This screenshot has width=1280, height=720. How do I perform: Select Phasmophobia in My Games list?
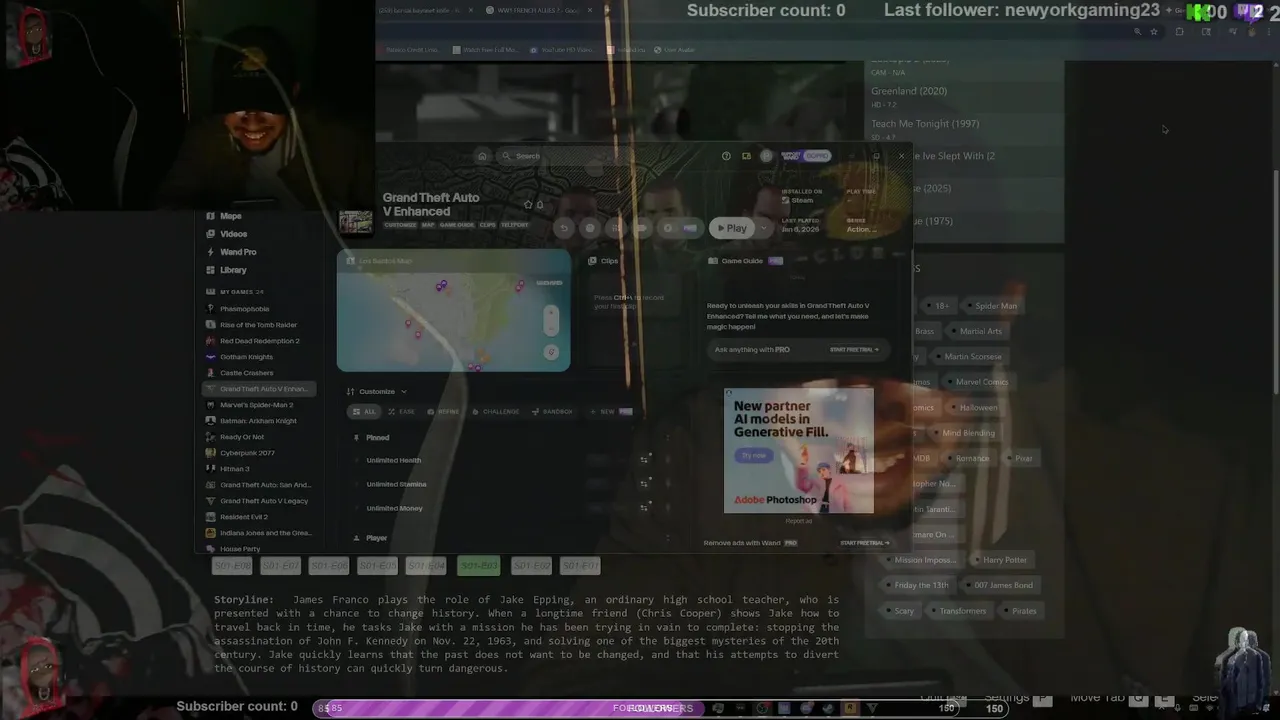click(244, 309)
